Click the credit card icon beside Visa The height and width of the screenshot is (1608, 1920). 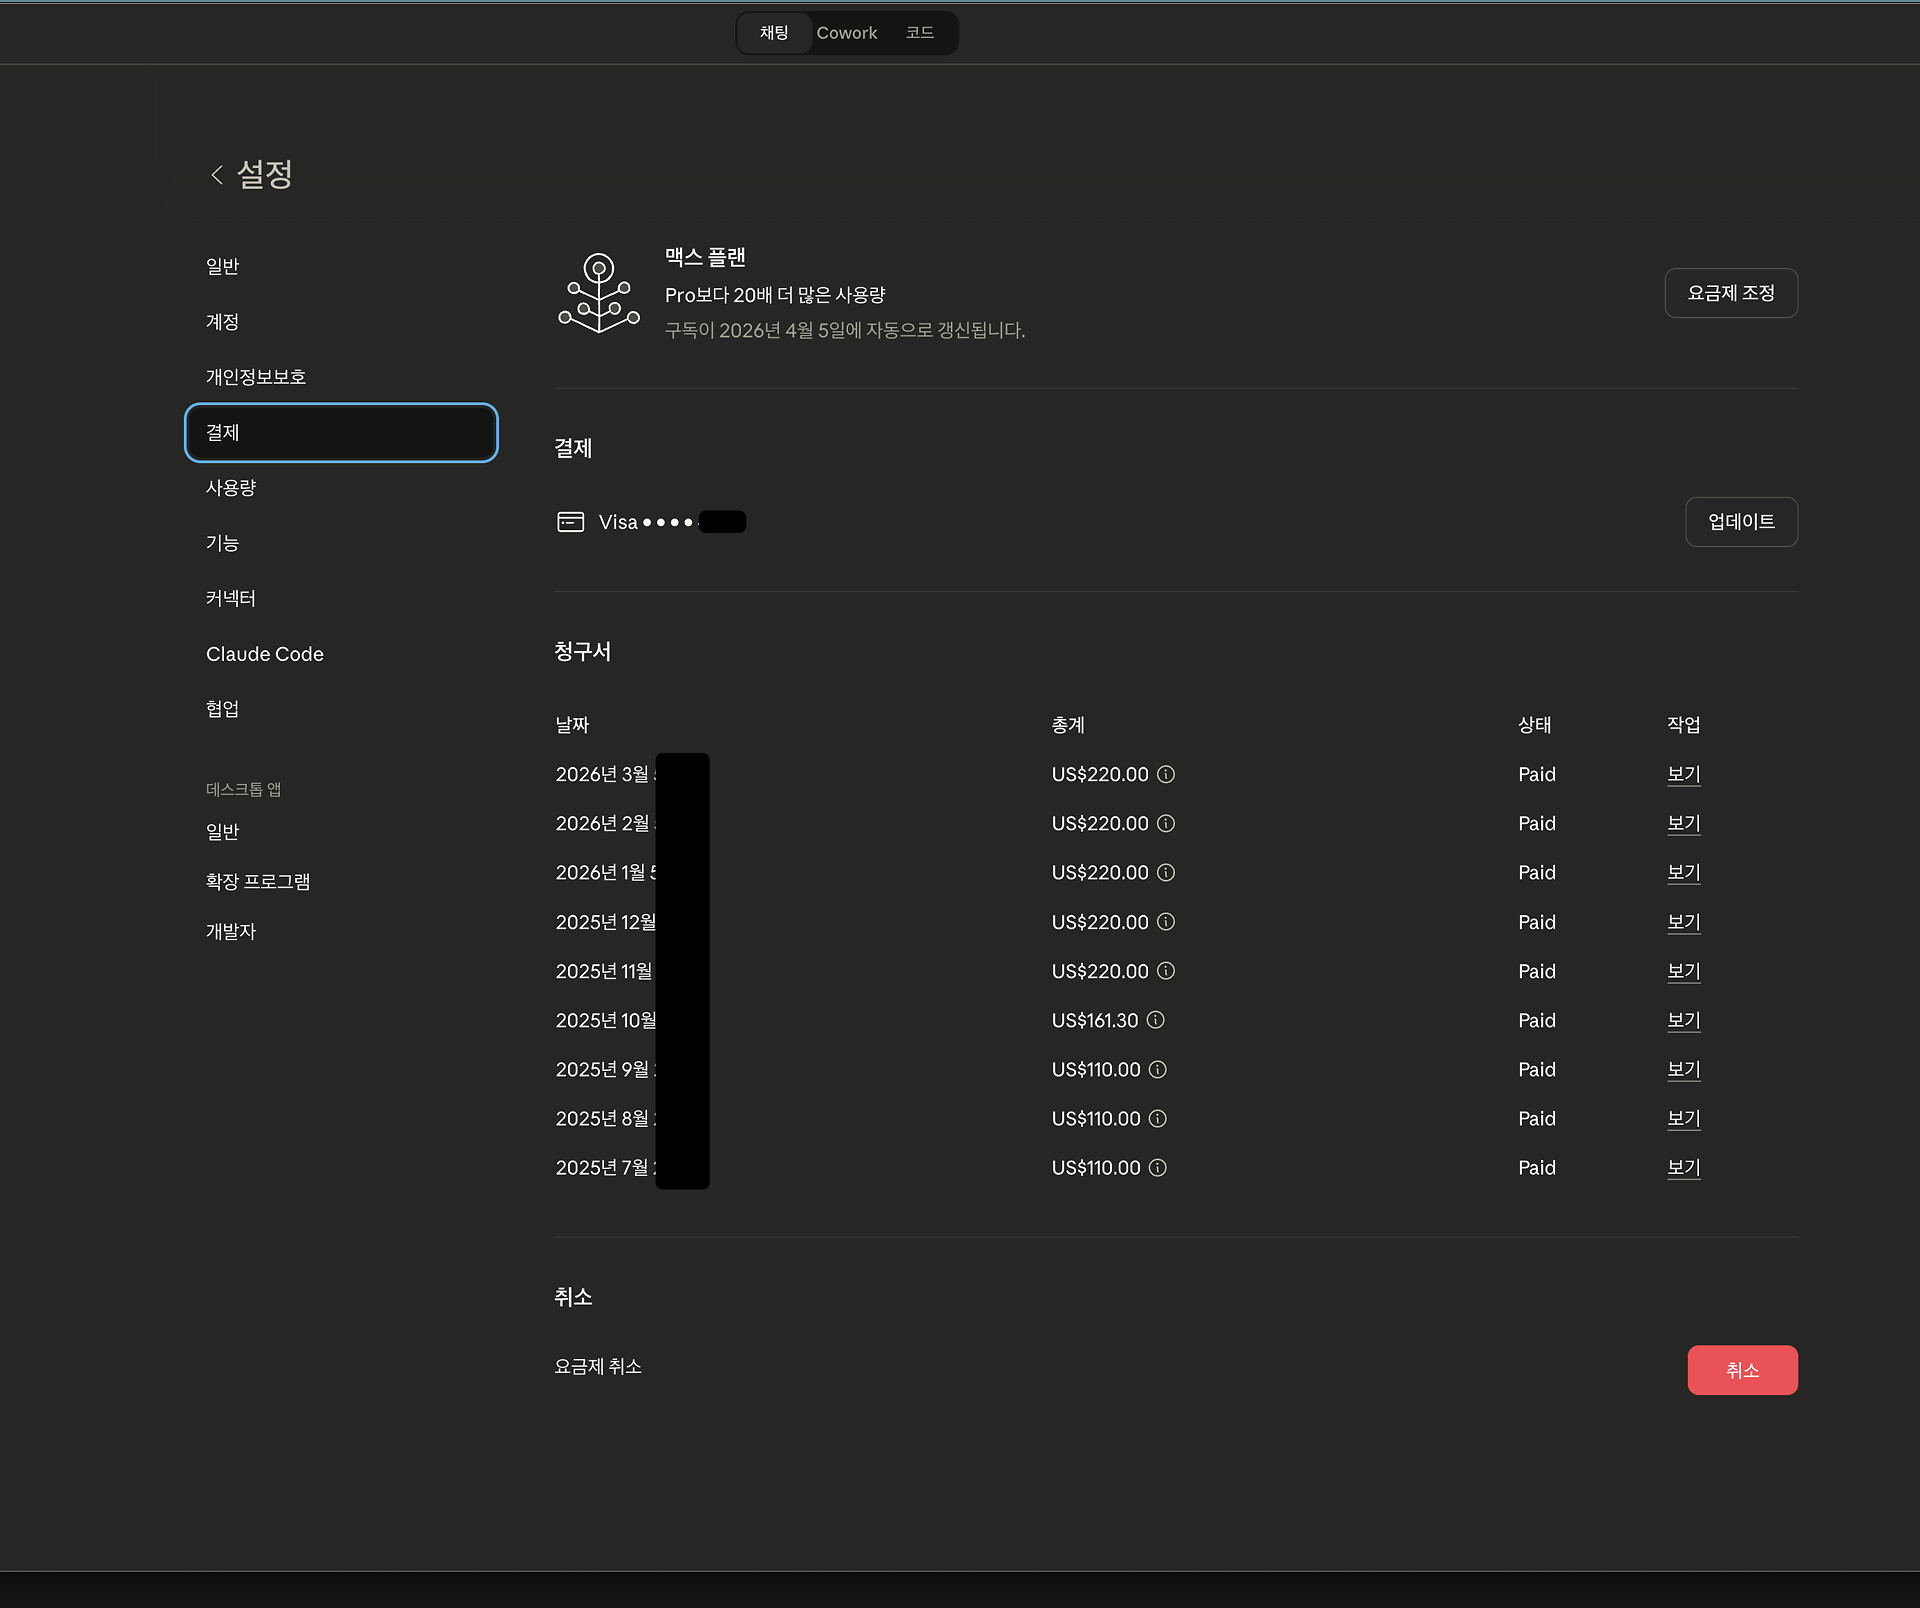(x=571, y=522)
